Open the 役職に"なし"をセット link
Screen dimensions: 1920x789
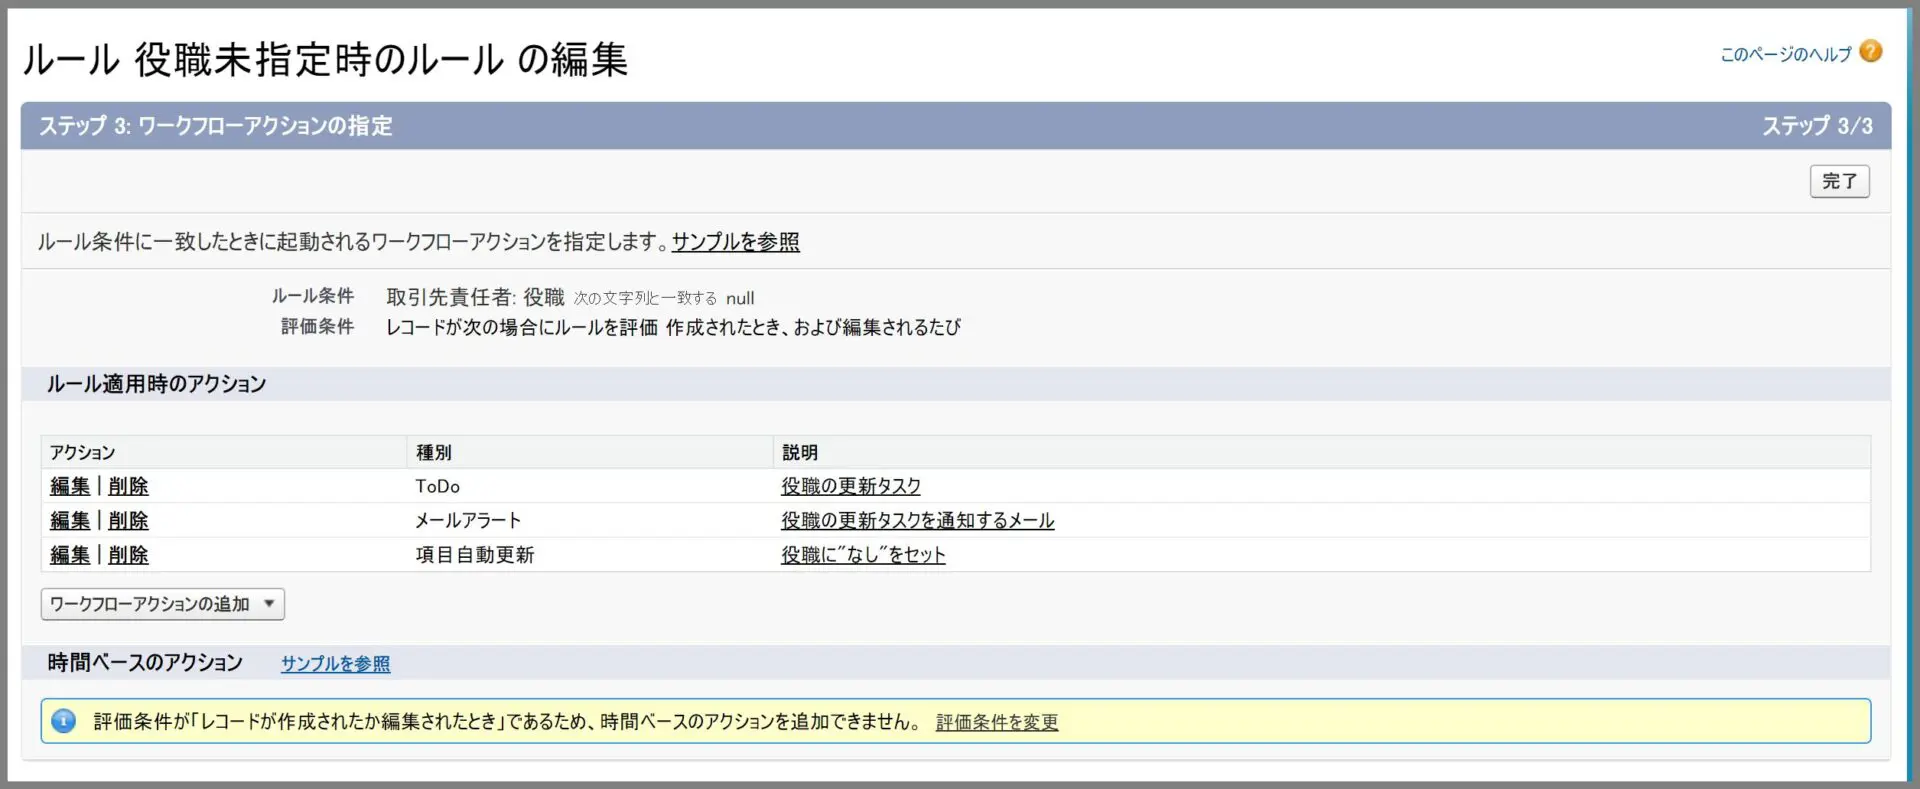coord(862,554)
